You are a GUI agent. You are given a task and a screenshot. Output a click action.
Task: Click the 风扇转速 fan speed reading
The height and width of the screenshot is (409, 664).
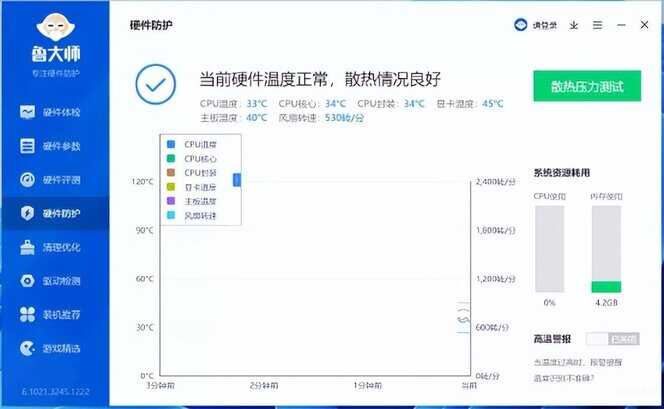pyautogui.click(x=344, y=118)
